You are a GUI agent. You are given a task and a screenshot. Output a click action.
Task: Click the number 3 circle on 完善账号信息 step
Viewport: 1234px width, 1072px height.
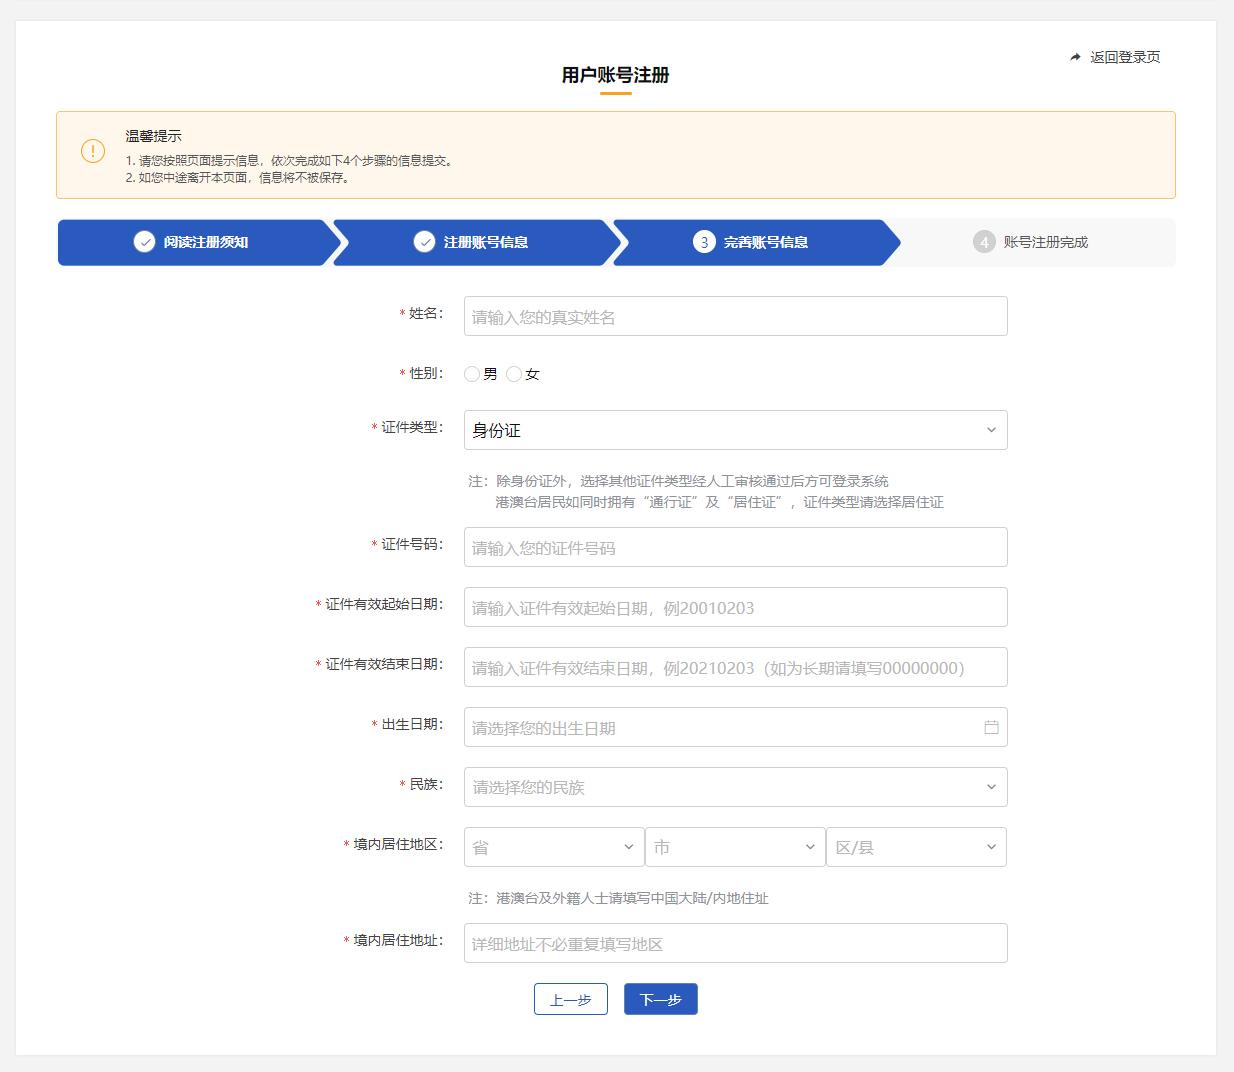point(704,242)
